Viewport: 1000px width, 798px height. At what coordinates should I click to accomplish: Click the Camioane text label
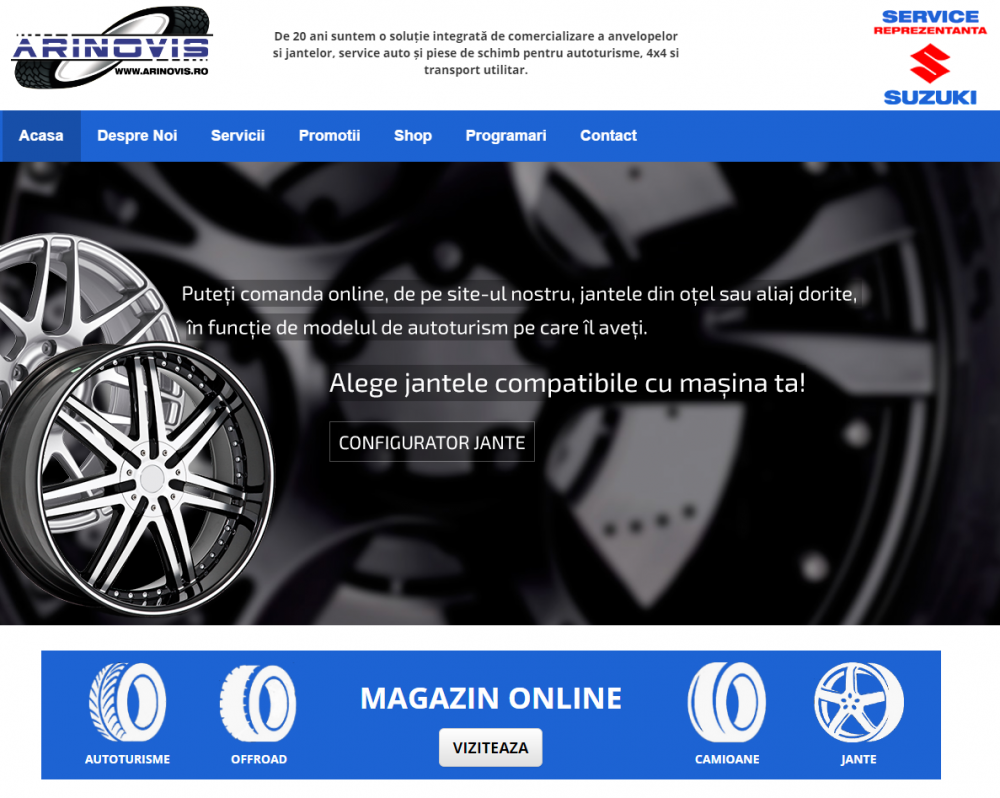coord(727,759)
